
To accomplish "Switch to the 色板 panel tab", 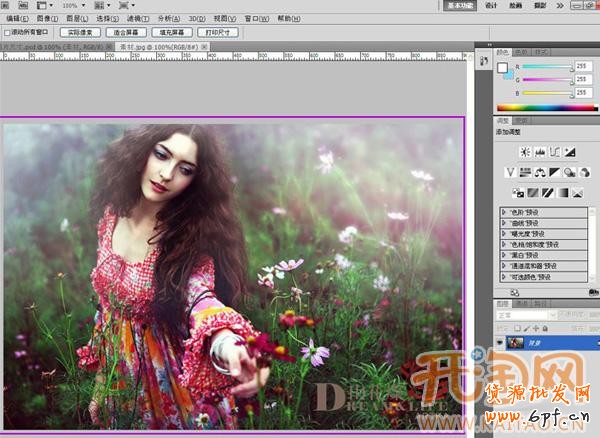I will pyautogui.click(x=522, y=51).
